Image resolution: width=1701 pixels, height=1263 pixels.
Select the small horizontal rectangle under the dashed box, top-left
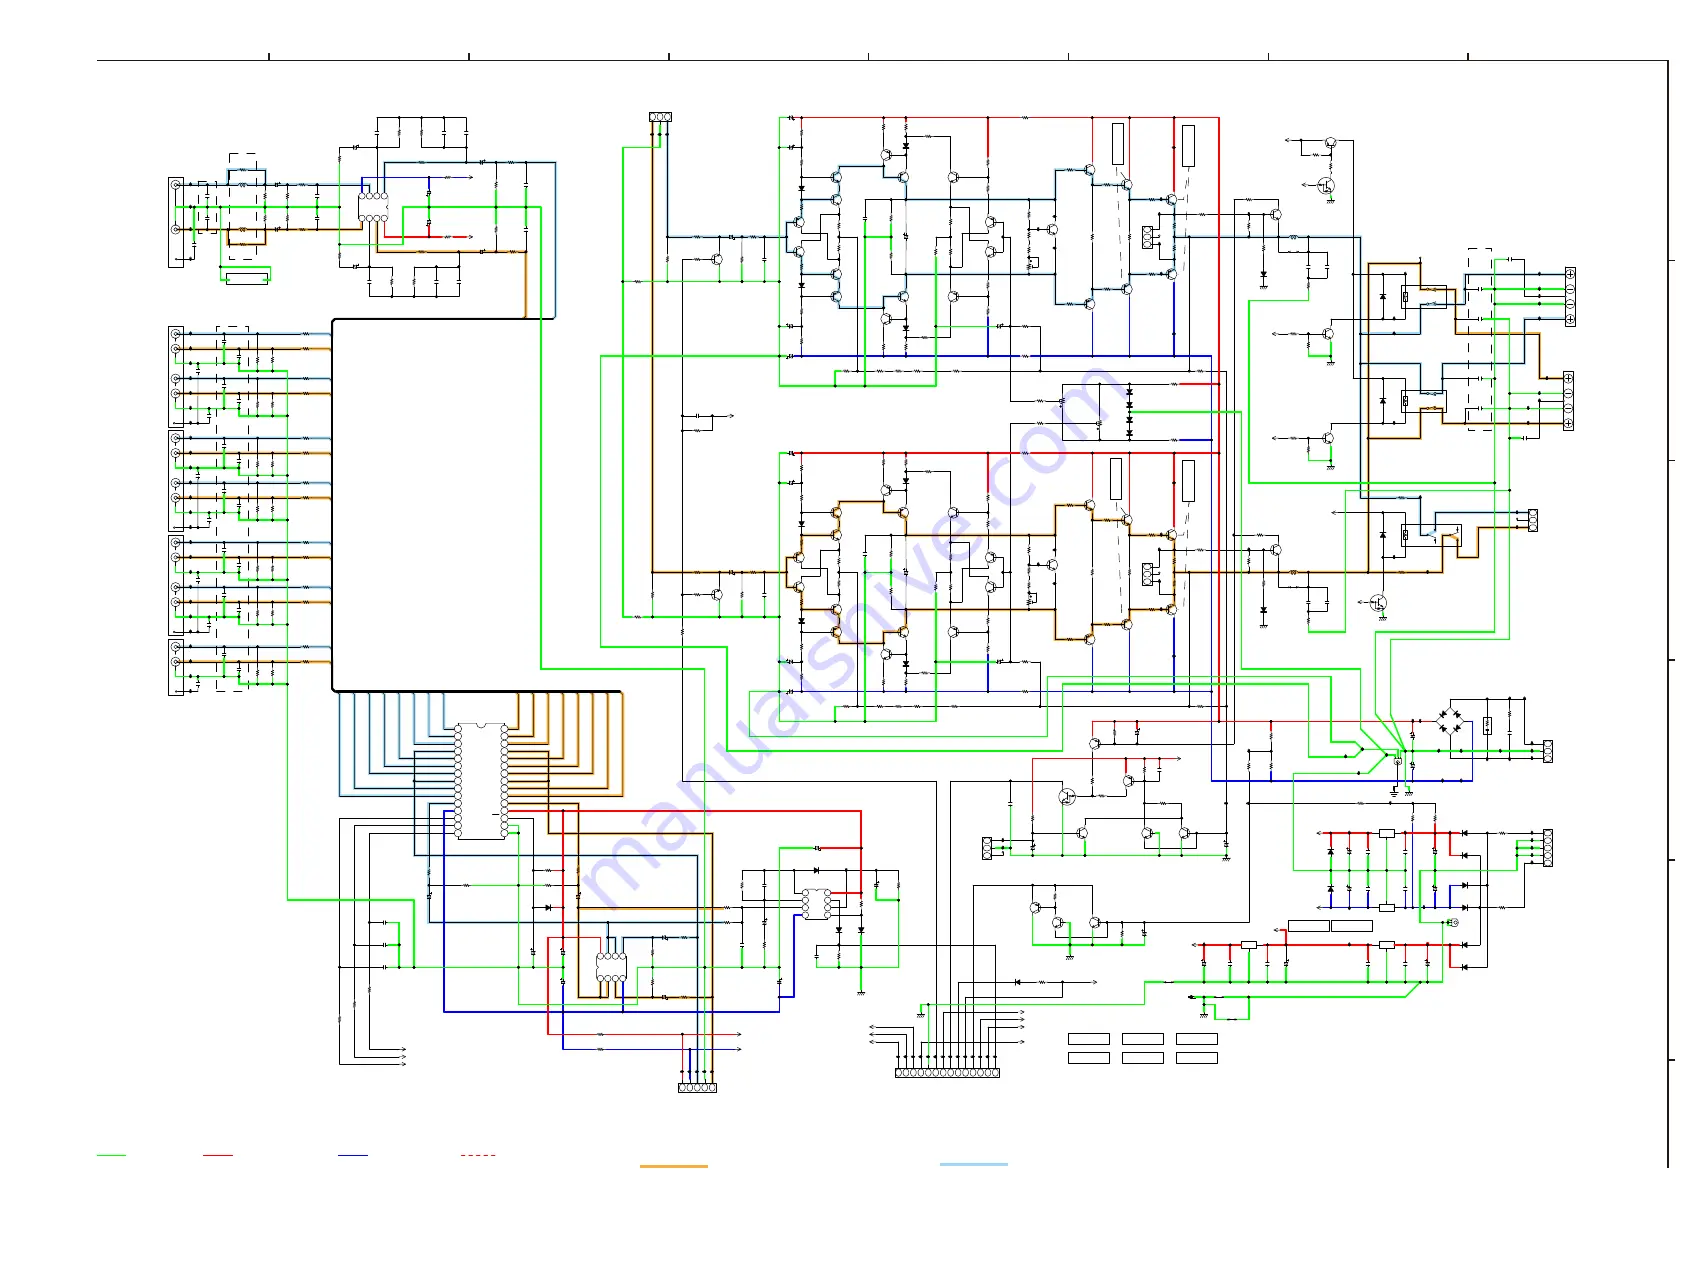[247, 279]
